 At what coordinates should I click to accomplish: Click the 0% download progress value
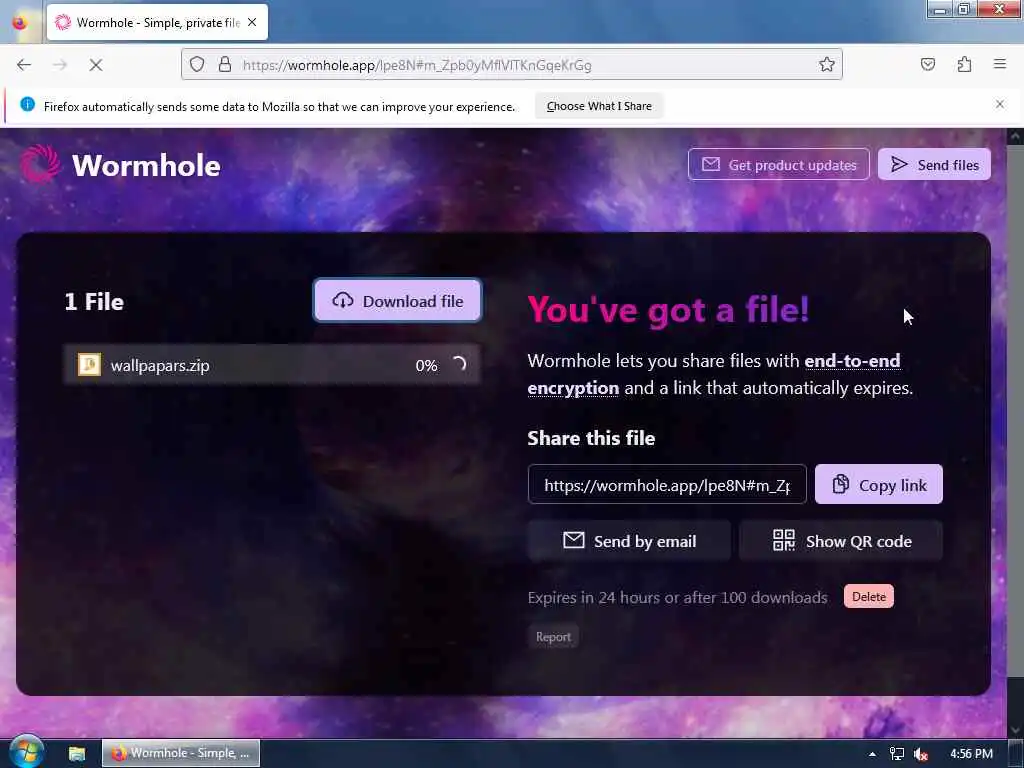coord(426,366)
